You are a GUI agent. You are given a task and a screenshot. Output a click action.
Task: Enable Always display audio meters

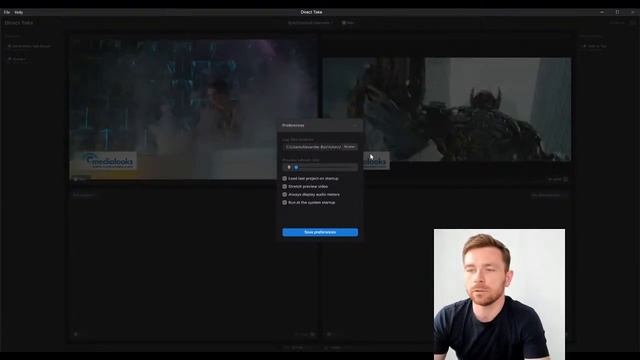(x=284, y=195)
